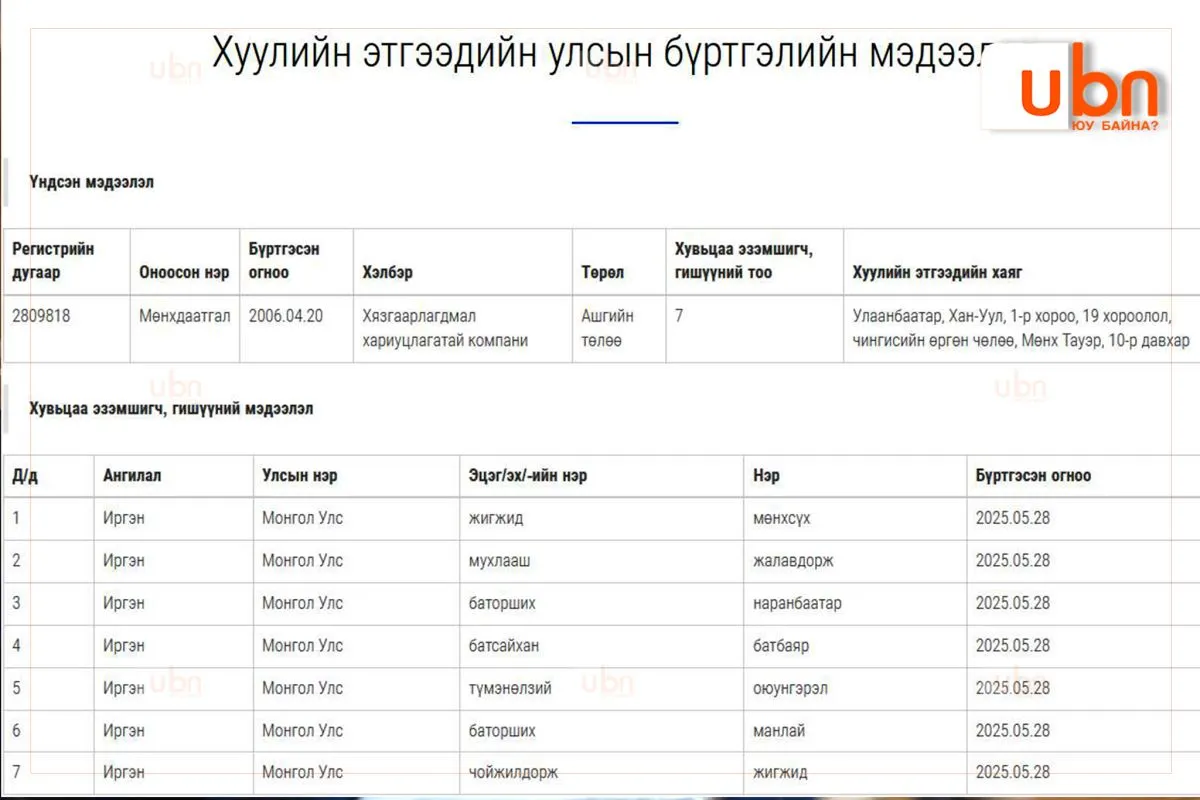Viewport: 1200px width, 800px height.
Task: Select the name 'оюунгэрэл'
Action: point(790,688)
